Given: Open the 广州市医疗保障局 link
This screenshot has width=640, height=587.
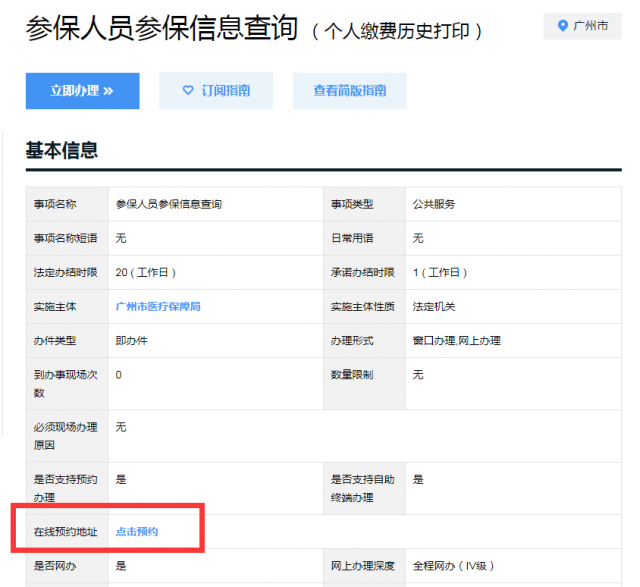Looking at the screenshot, I should (158, 307).
